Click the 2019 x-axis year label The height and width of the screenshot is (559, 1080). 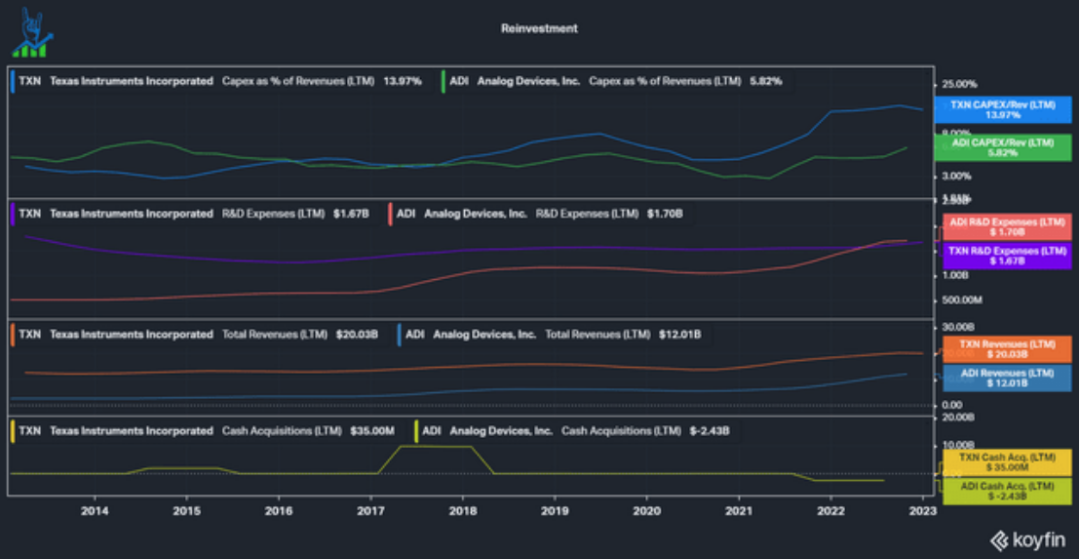(x=554, y=510)
